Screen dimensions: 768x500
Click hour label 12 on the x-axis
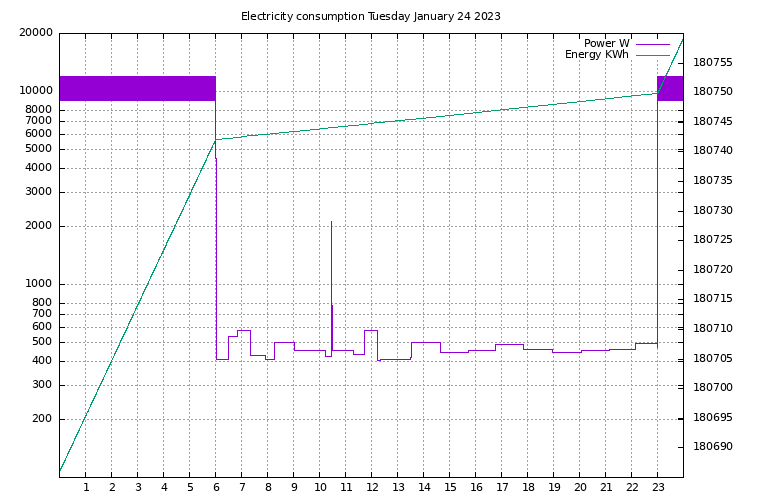372,487
